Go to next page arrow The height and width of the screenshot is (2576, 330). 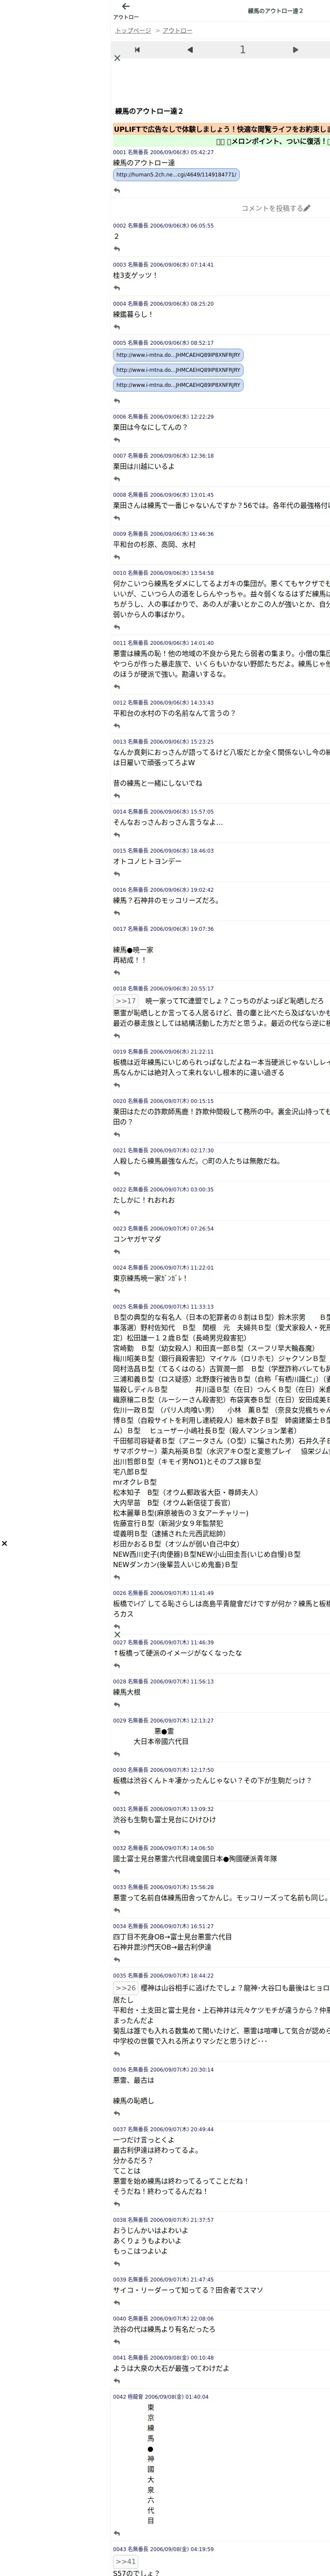click(x=295, y=49)
